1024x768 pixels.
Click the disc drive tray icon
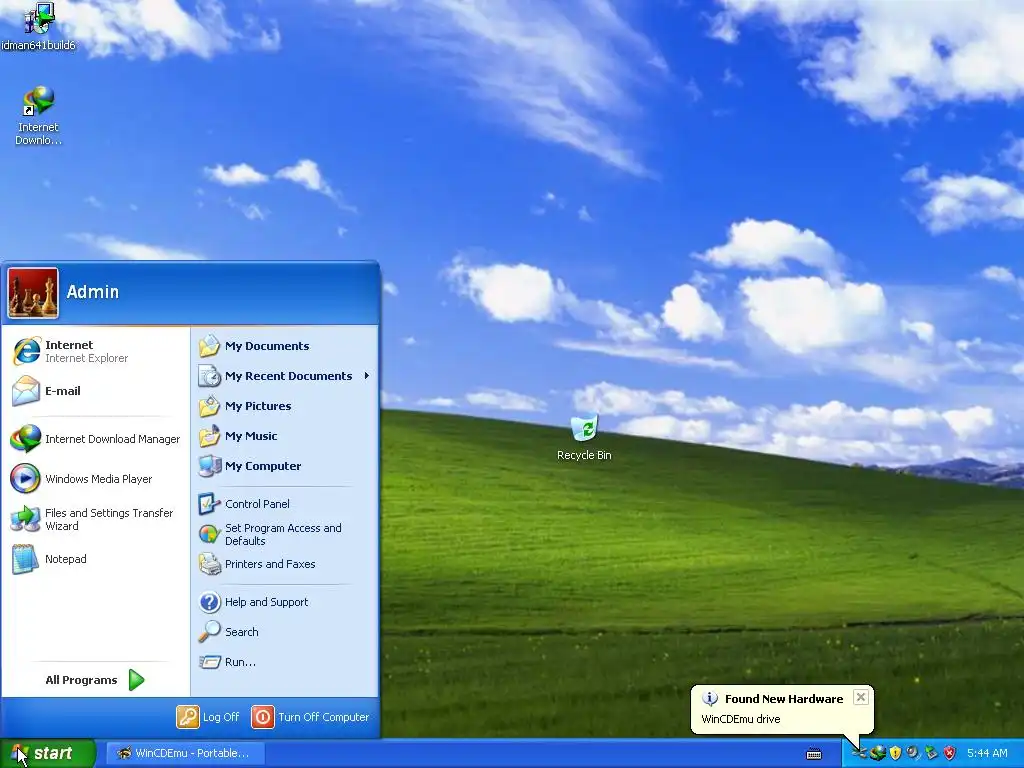click(x=913, y=754)
